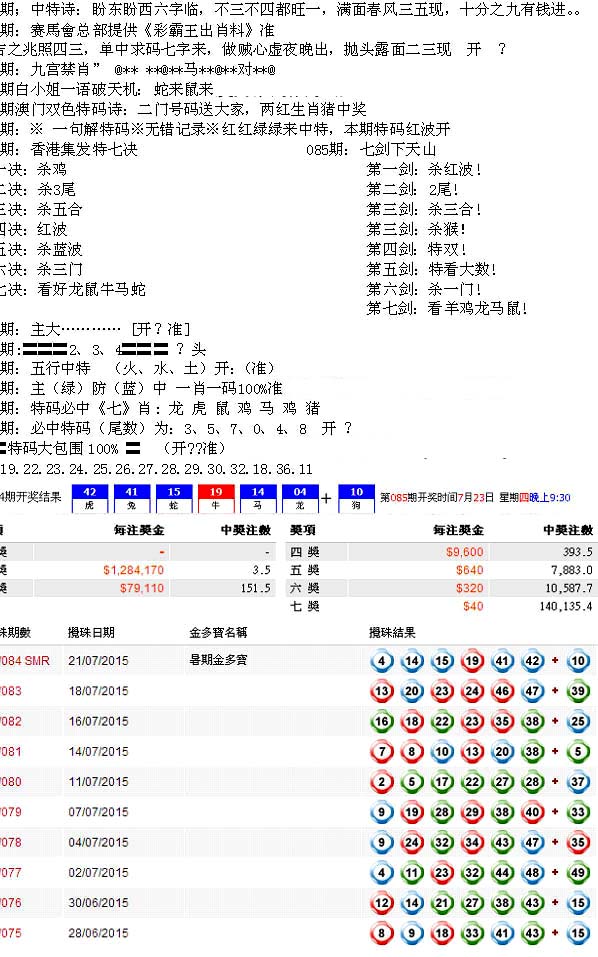The height and width of the screenshot is (957, 598).
Task: Open draw 084 SMR link
Action: point(25,660)
